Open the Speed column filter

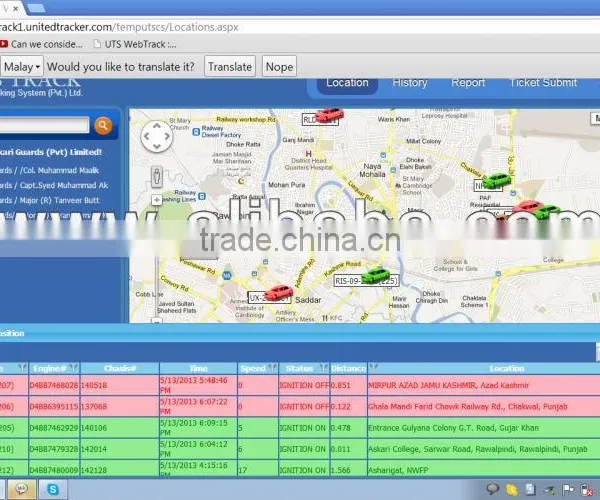272,368
